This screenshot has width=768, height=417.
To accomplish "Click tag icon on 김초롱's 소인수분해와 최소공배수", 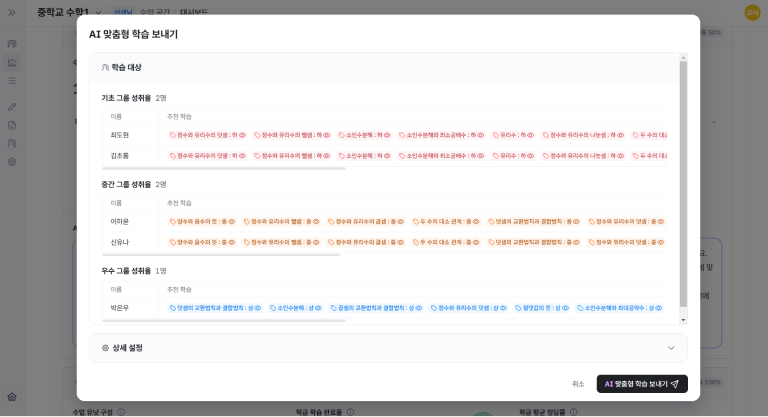I will pyautogui.click(x=401, y=156).
